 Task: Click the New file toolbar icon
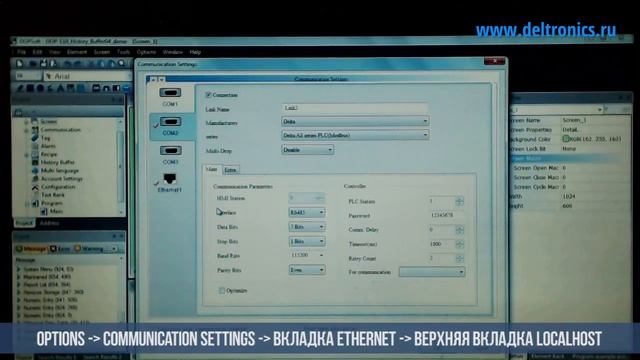[19, 64]
